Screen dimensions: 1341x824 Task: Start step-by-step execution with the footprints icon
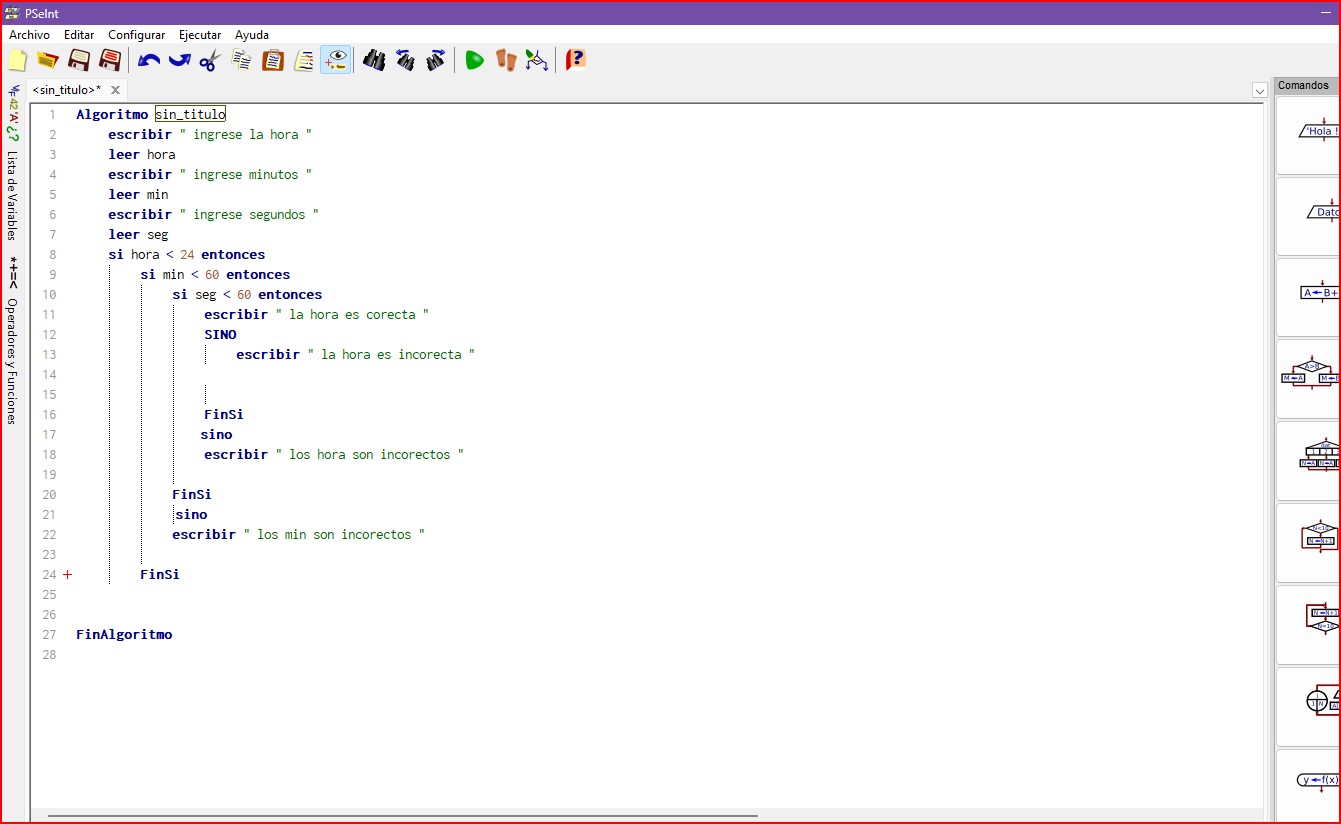(506, 60)
